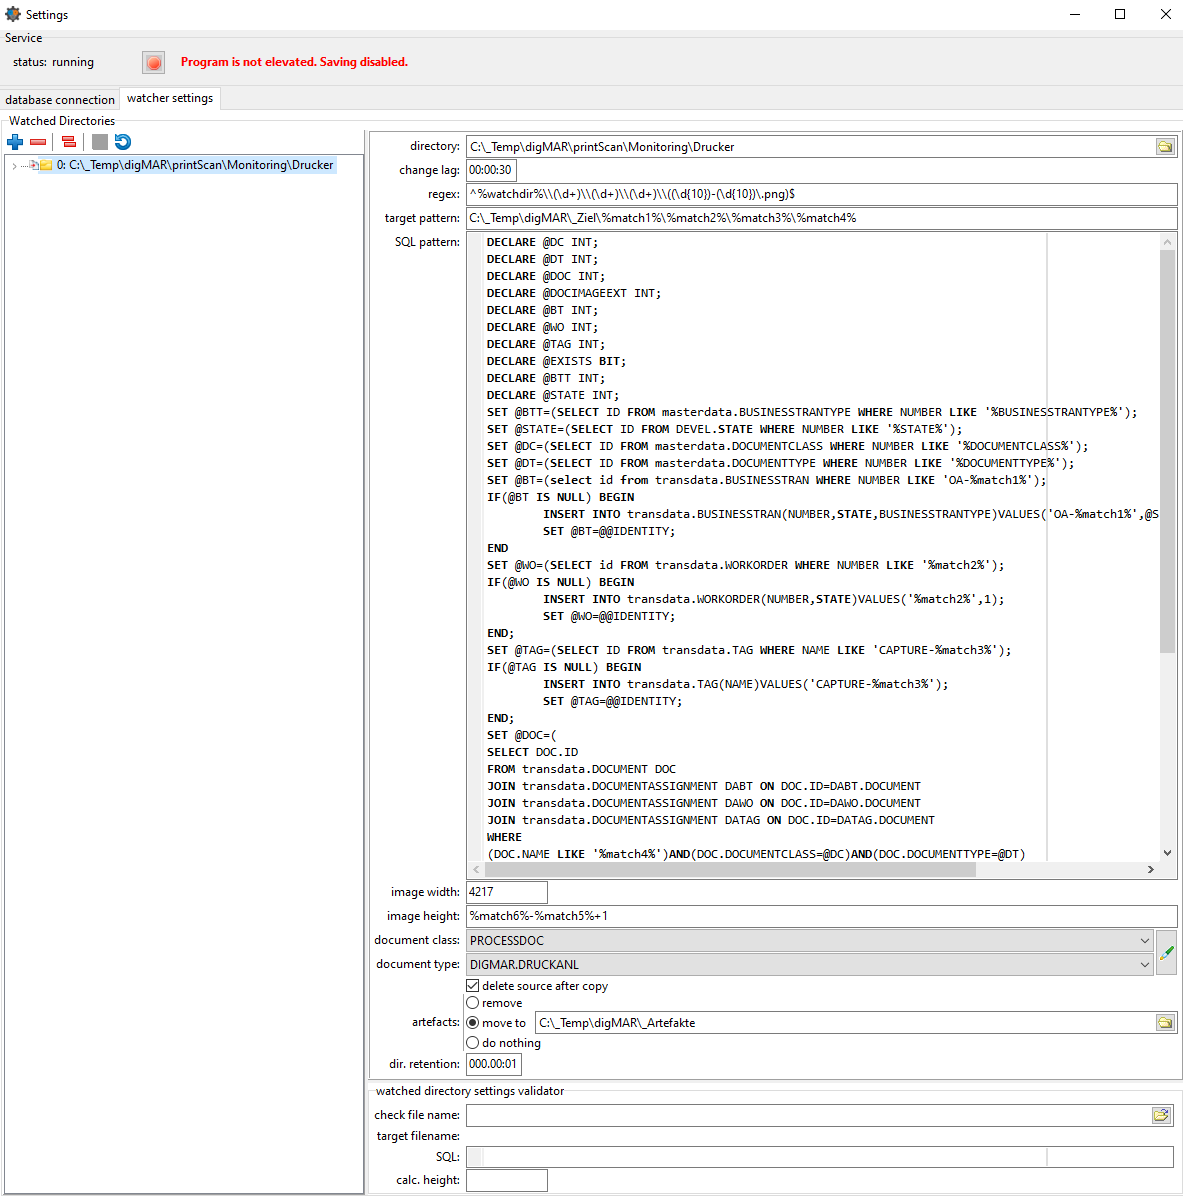Open check file name browse icon

1161,1115
